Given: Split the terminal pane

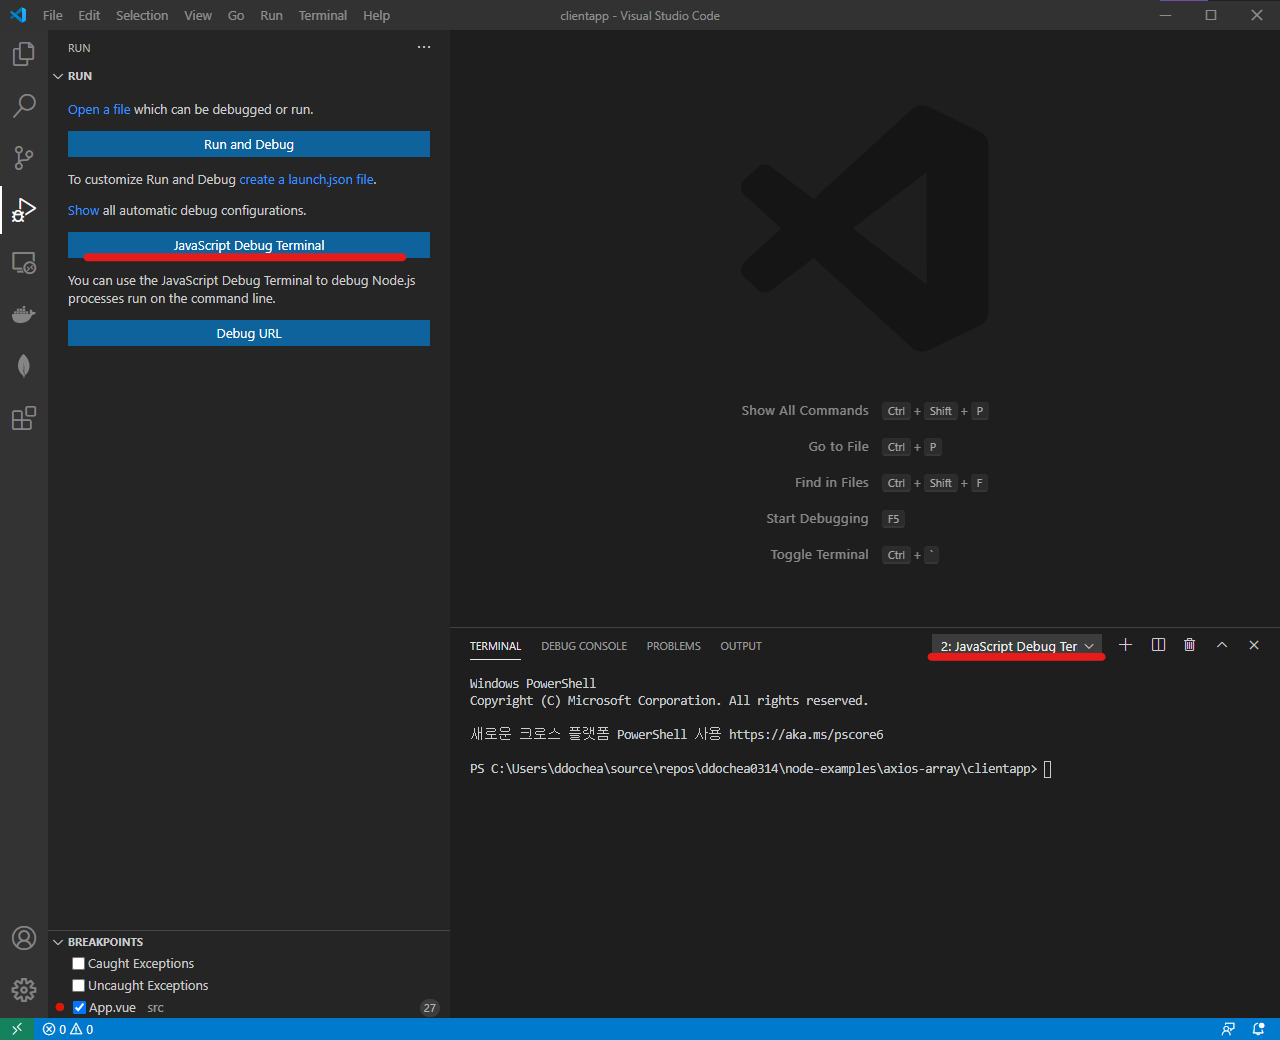Looking at the screenshot, I should pyautogui.click(x=1158, y=645).
